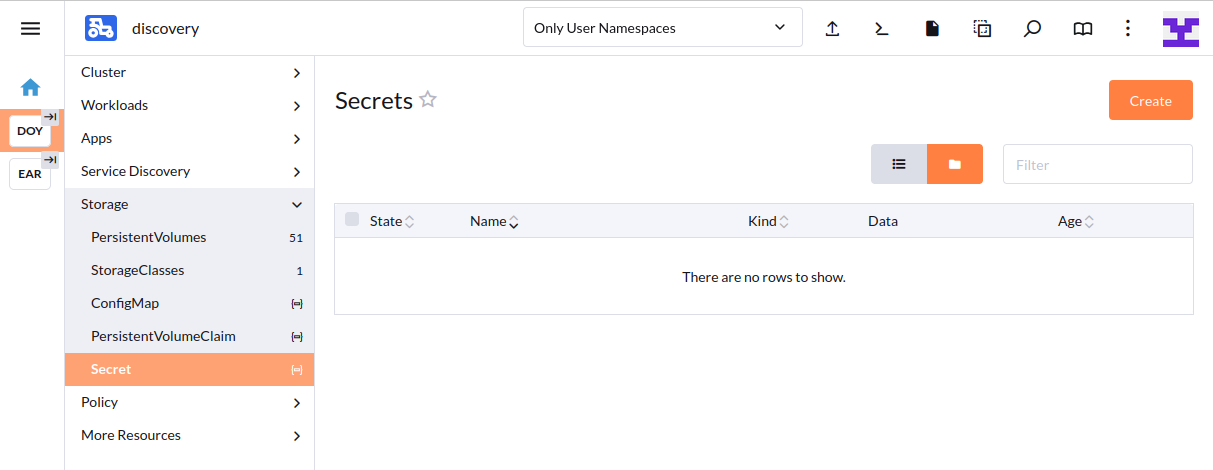Open PersistentVolumes in the sidebar
1213x470 pixels.
149,237
